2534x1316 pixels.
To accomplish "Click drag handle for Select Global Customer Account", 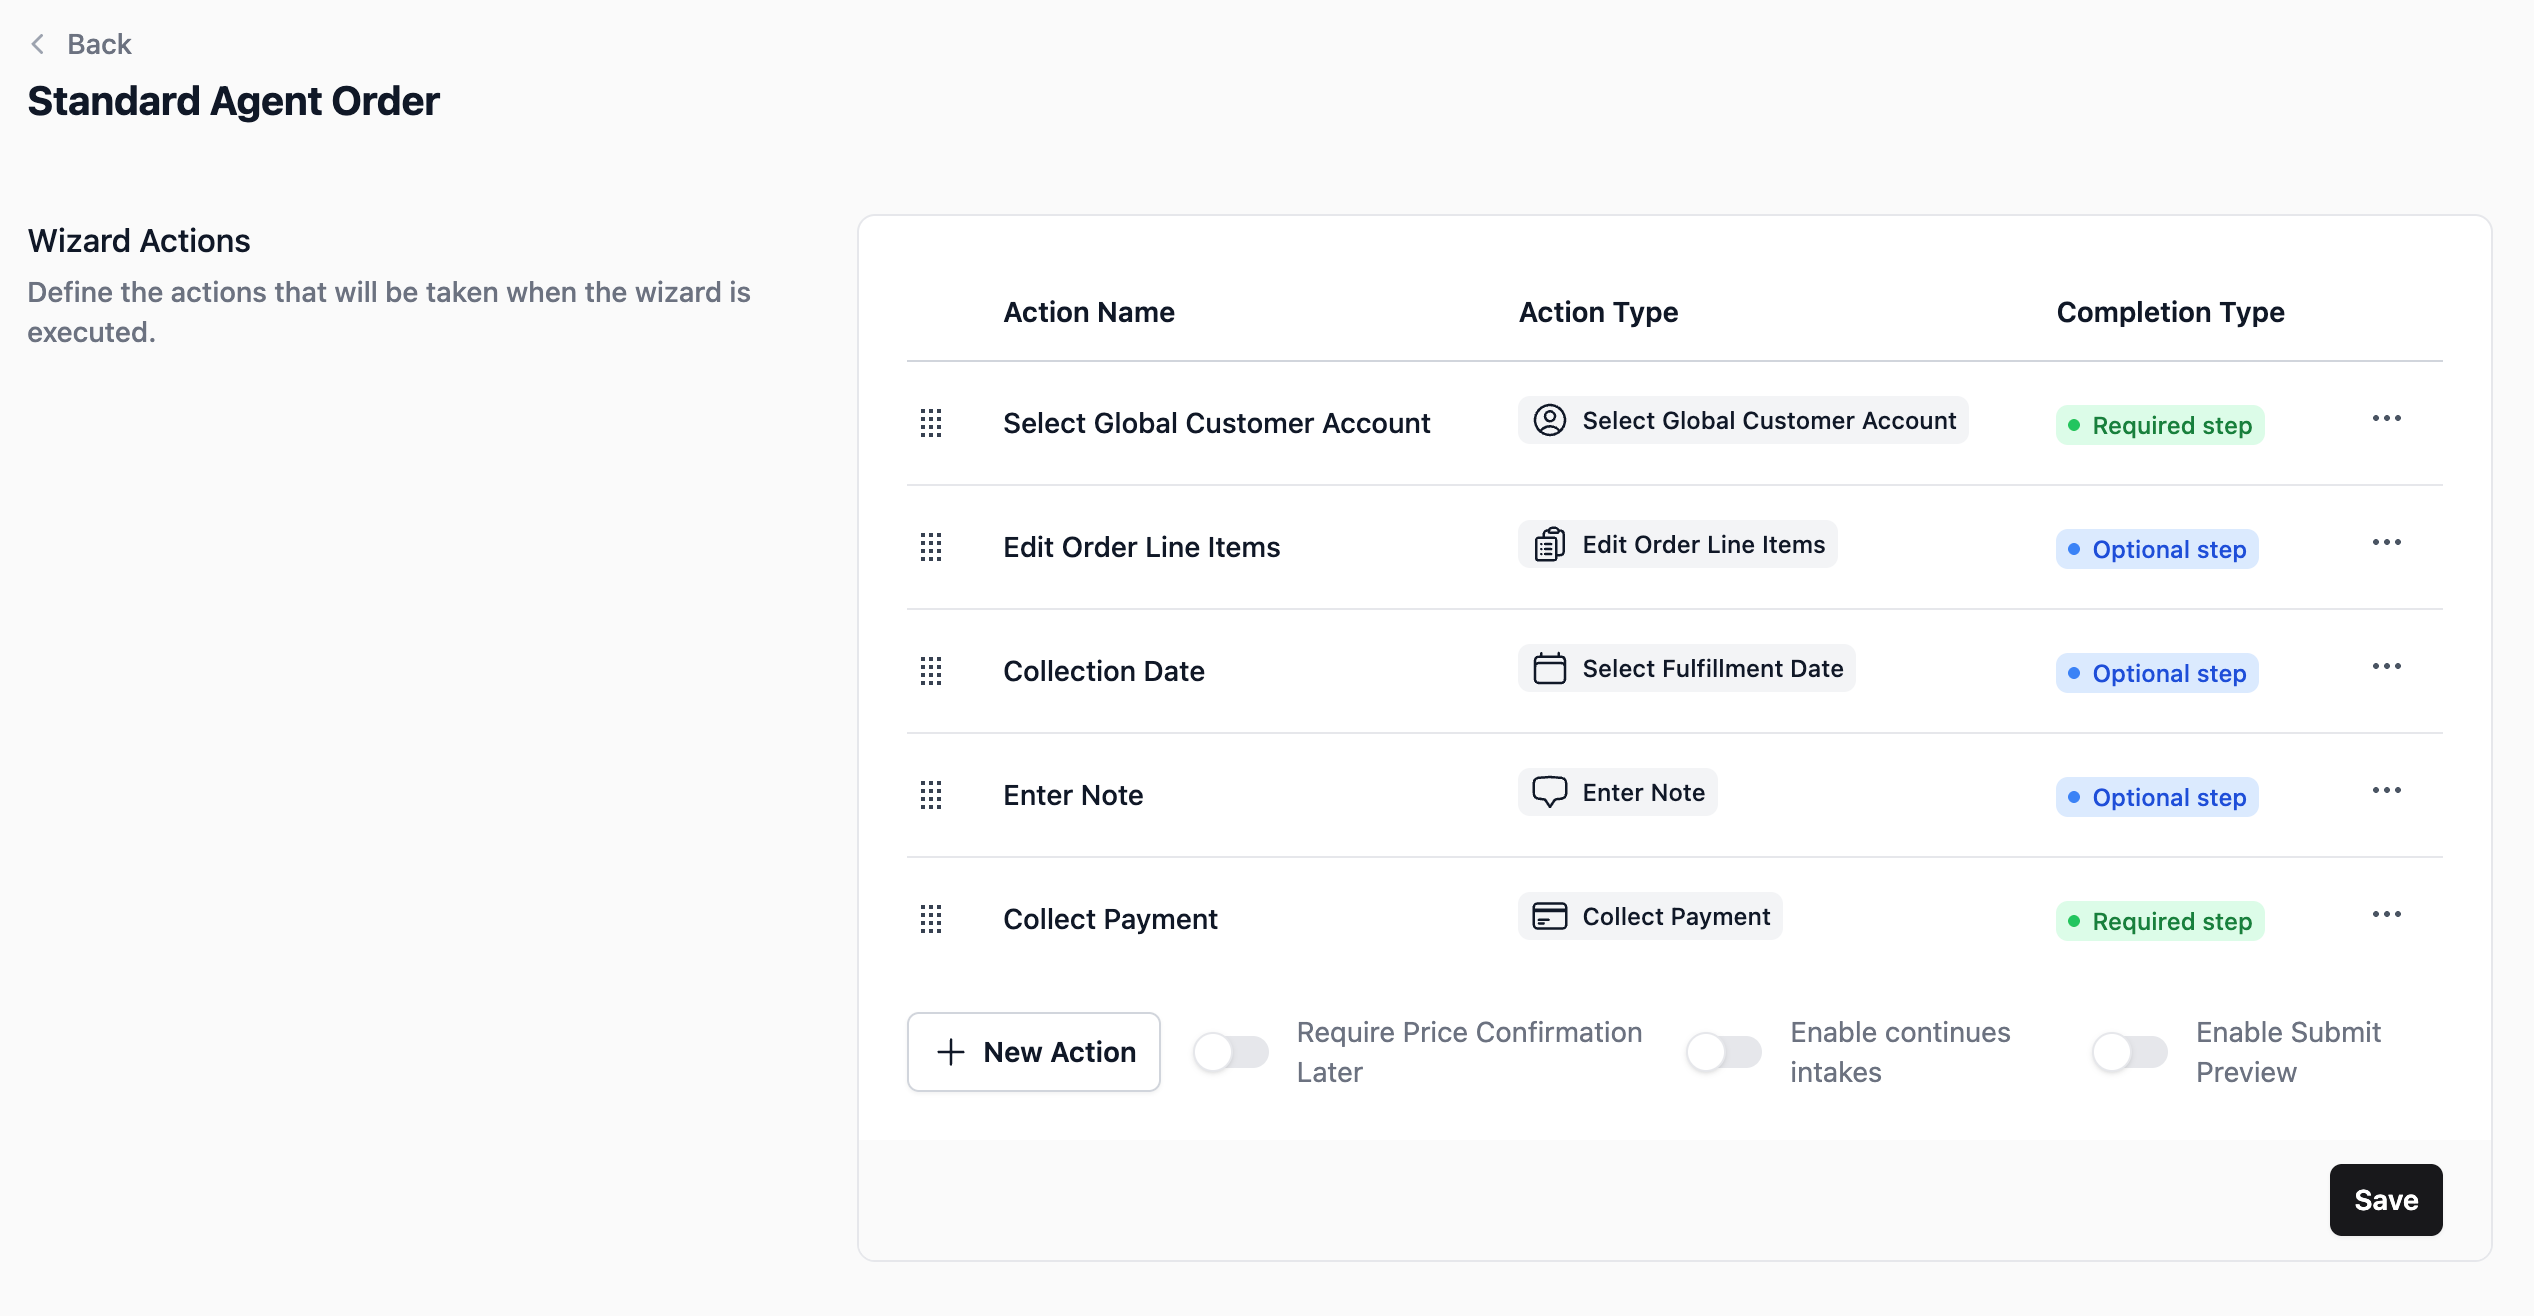I will [x=931, y=423].
